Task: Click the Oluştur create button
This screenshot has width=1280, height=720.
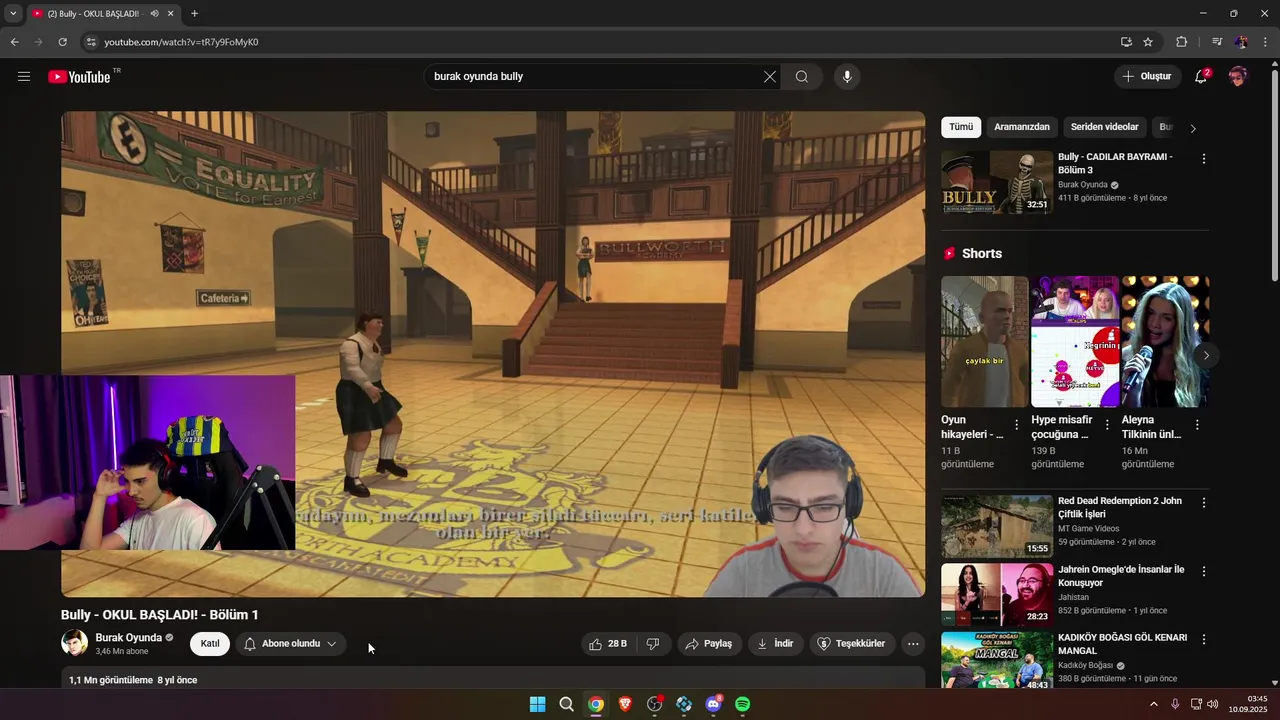Action: click(x=1147, y=77)
